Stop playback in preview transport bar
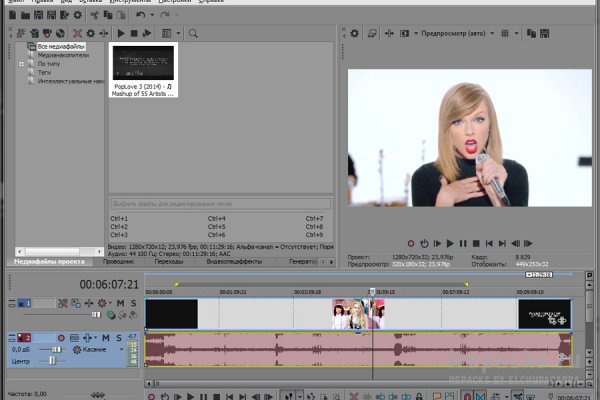Image resolution: width=600 pixels, height=400 pixels. tap(476, 243)
